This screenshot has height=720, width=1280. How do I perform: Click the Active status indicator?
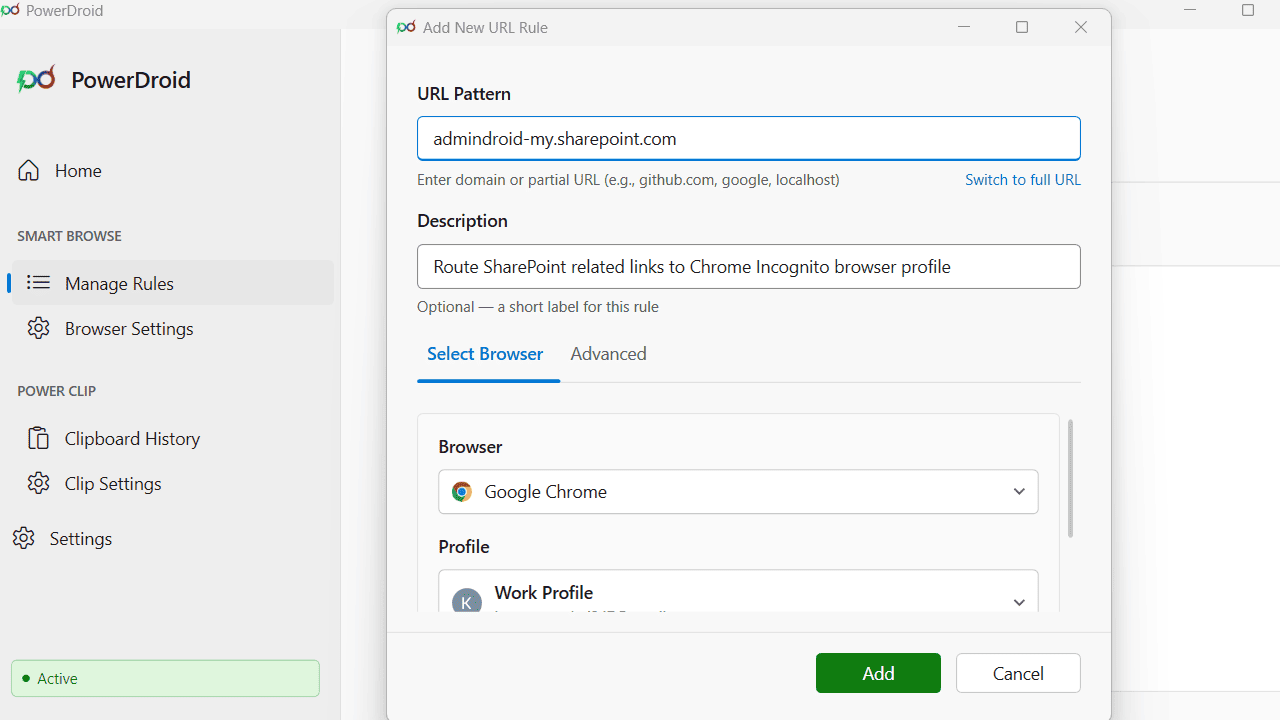(x=165, y=678)
